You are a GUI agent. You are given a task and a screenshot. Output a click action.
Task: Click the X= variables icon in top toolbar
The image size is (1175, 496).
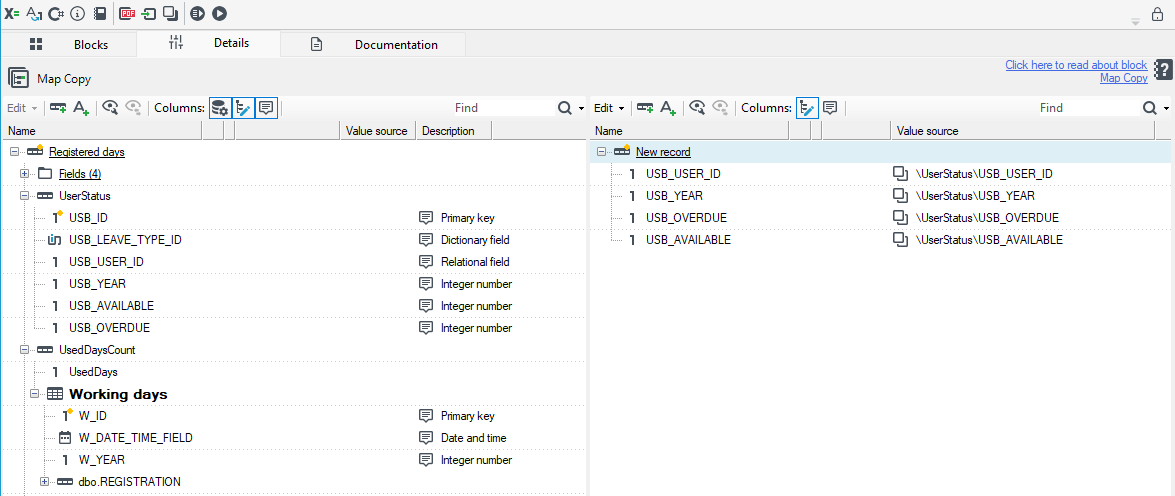(x=12, y=13)
